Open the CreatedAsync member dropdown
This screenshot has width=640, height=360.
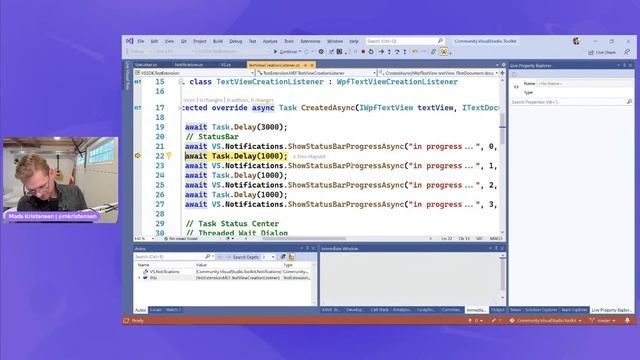496,73
